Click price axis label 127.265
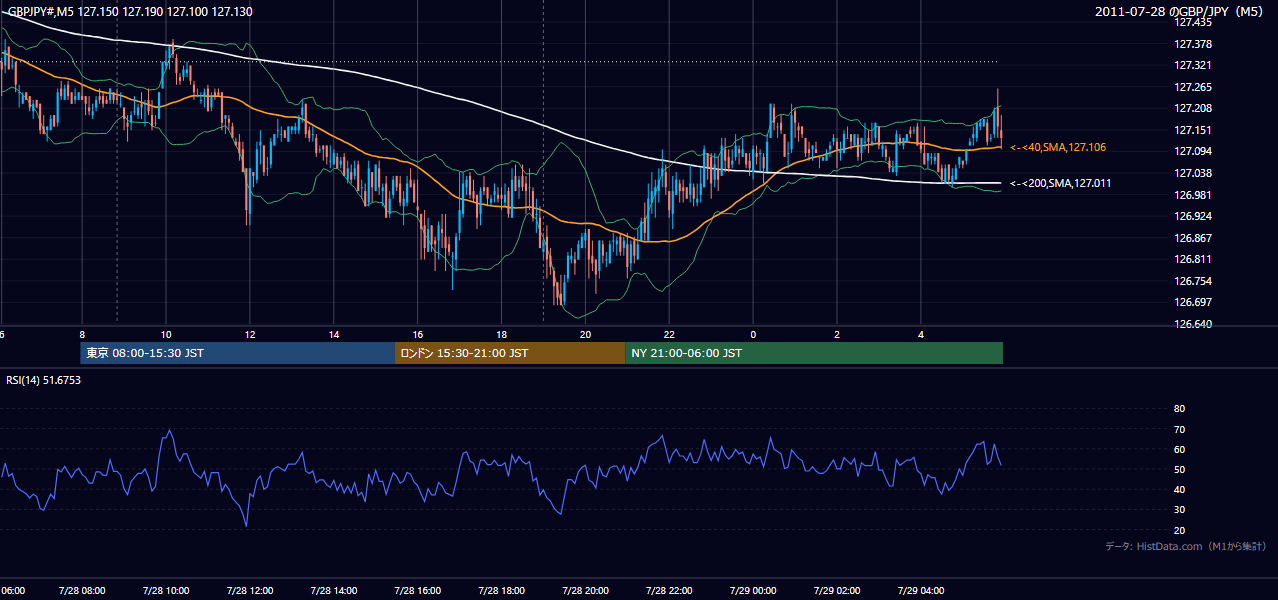The image size is (1278, 600). click(x=1192, y=87)
